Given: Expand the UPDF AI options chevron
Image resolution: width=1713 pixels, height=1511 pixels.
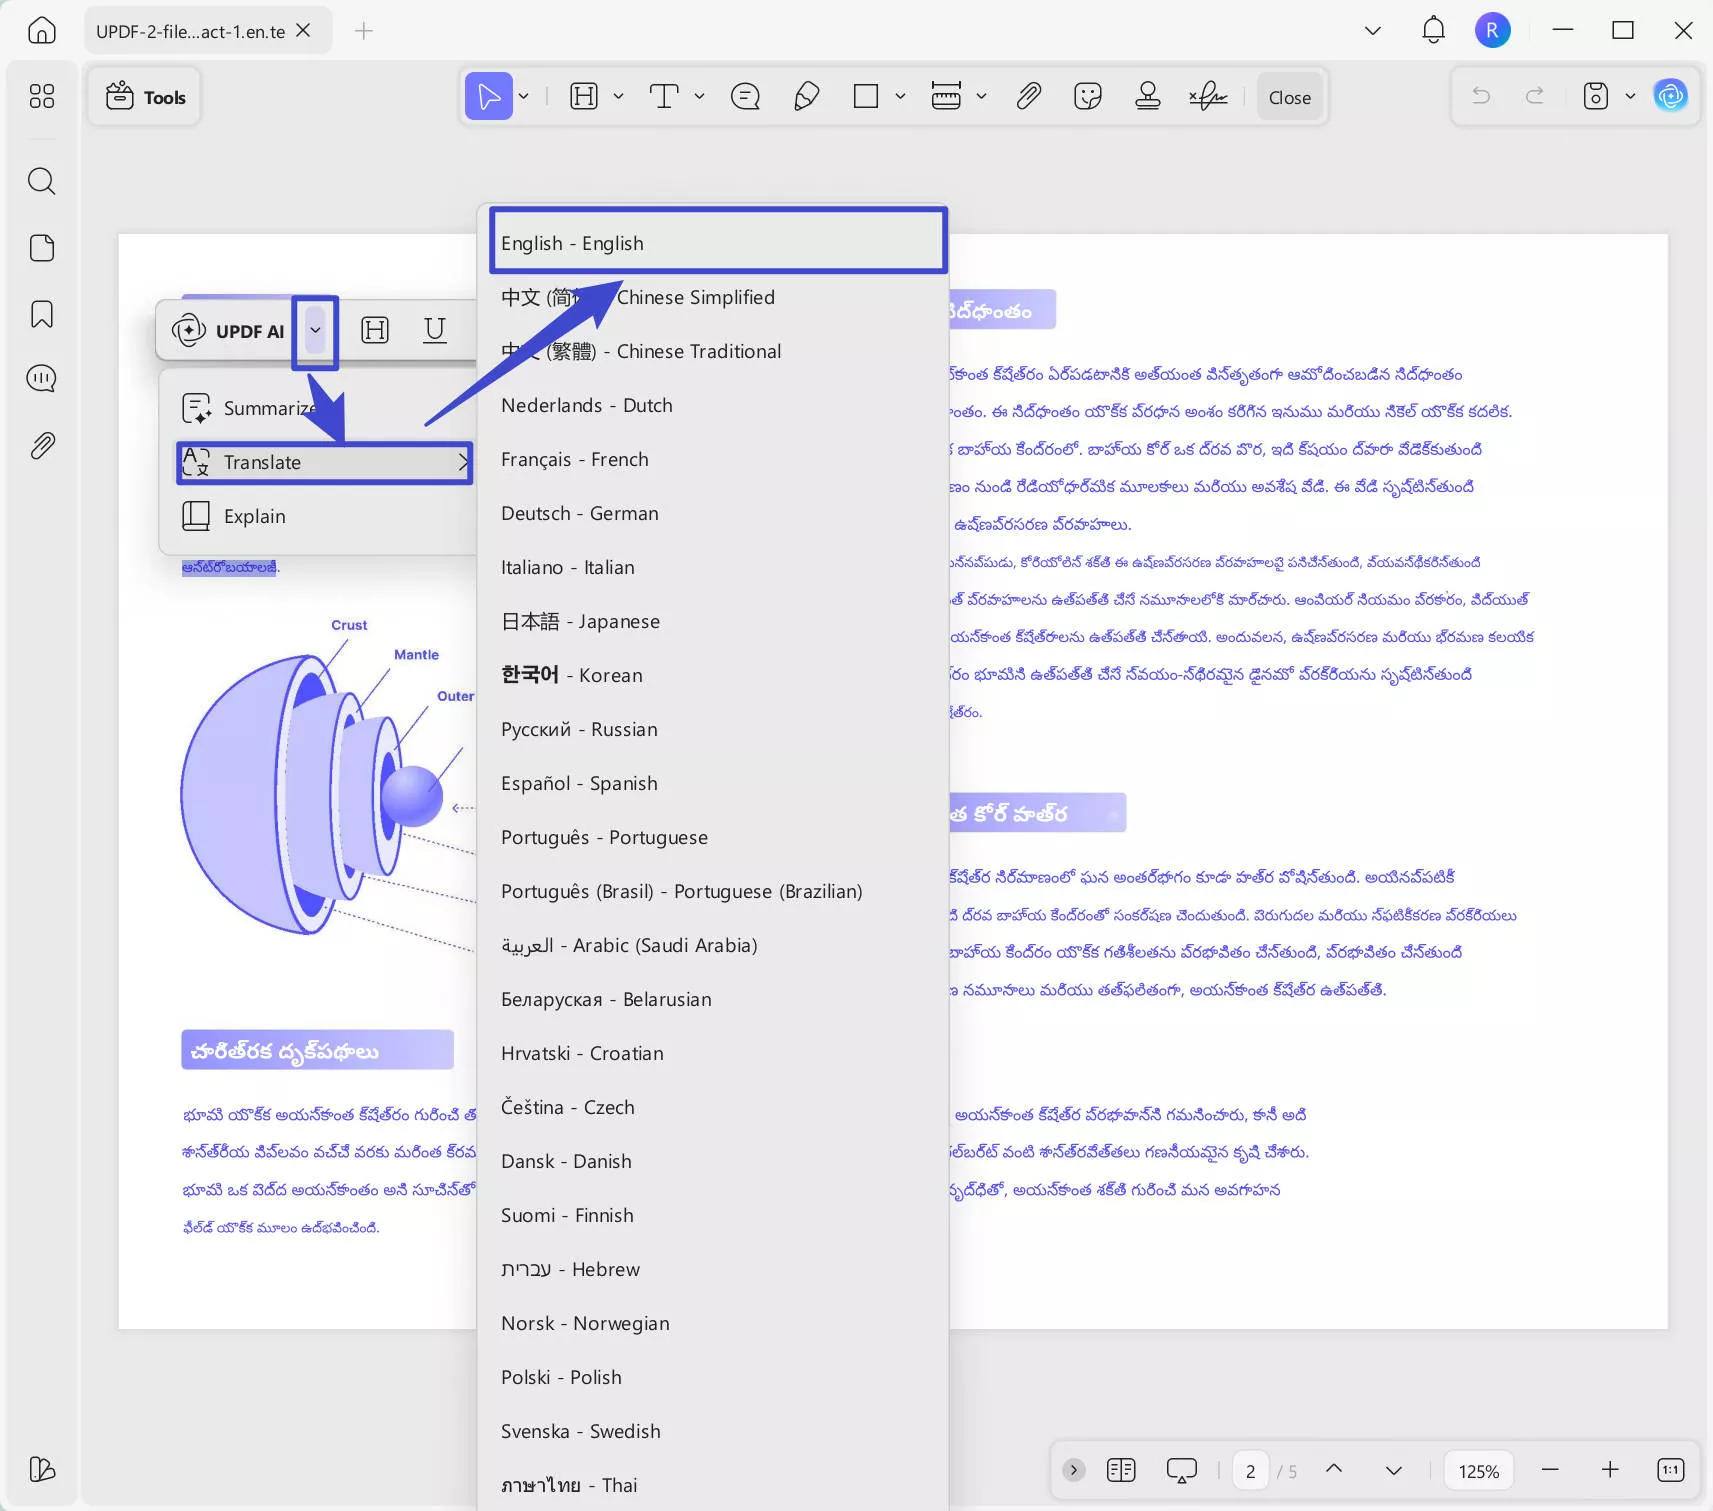Looking at the screenshot, I should pyautogui.click(x=314, y=331).
